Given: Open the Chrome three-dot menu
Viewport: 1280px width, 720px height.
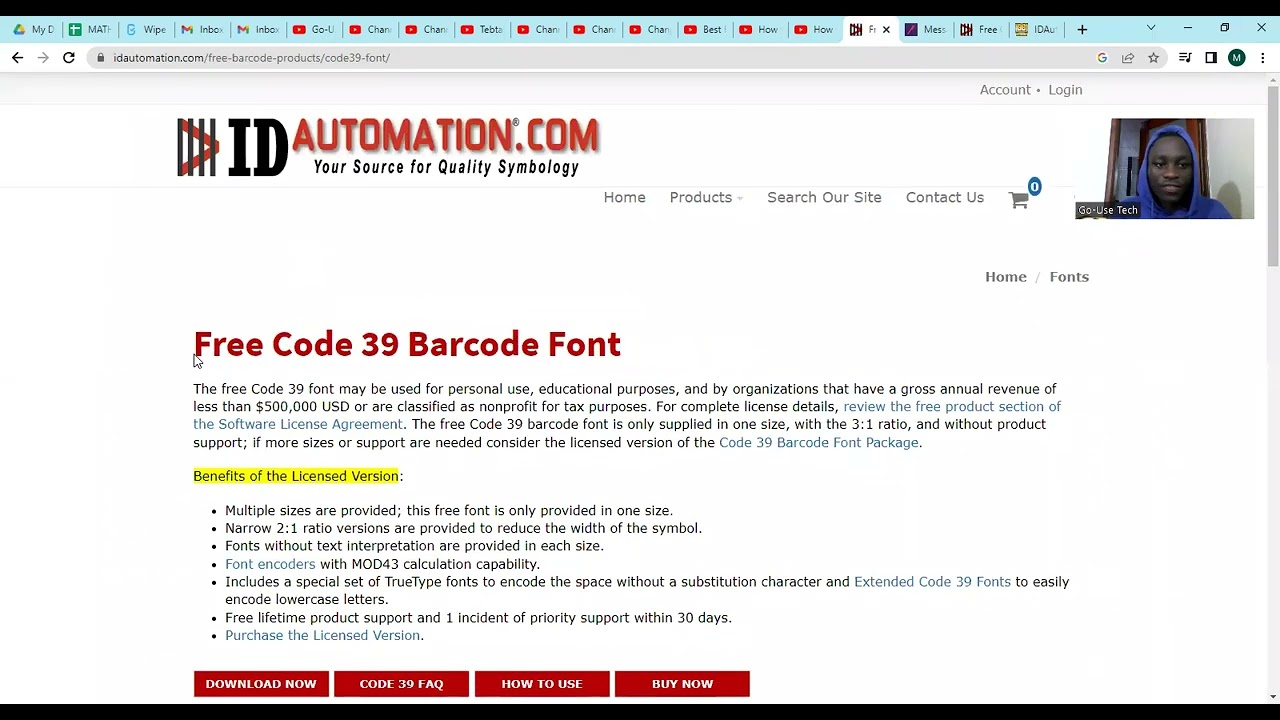Looking at the screenshot, I should (x=1263, y=58).
